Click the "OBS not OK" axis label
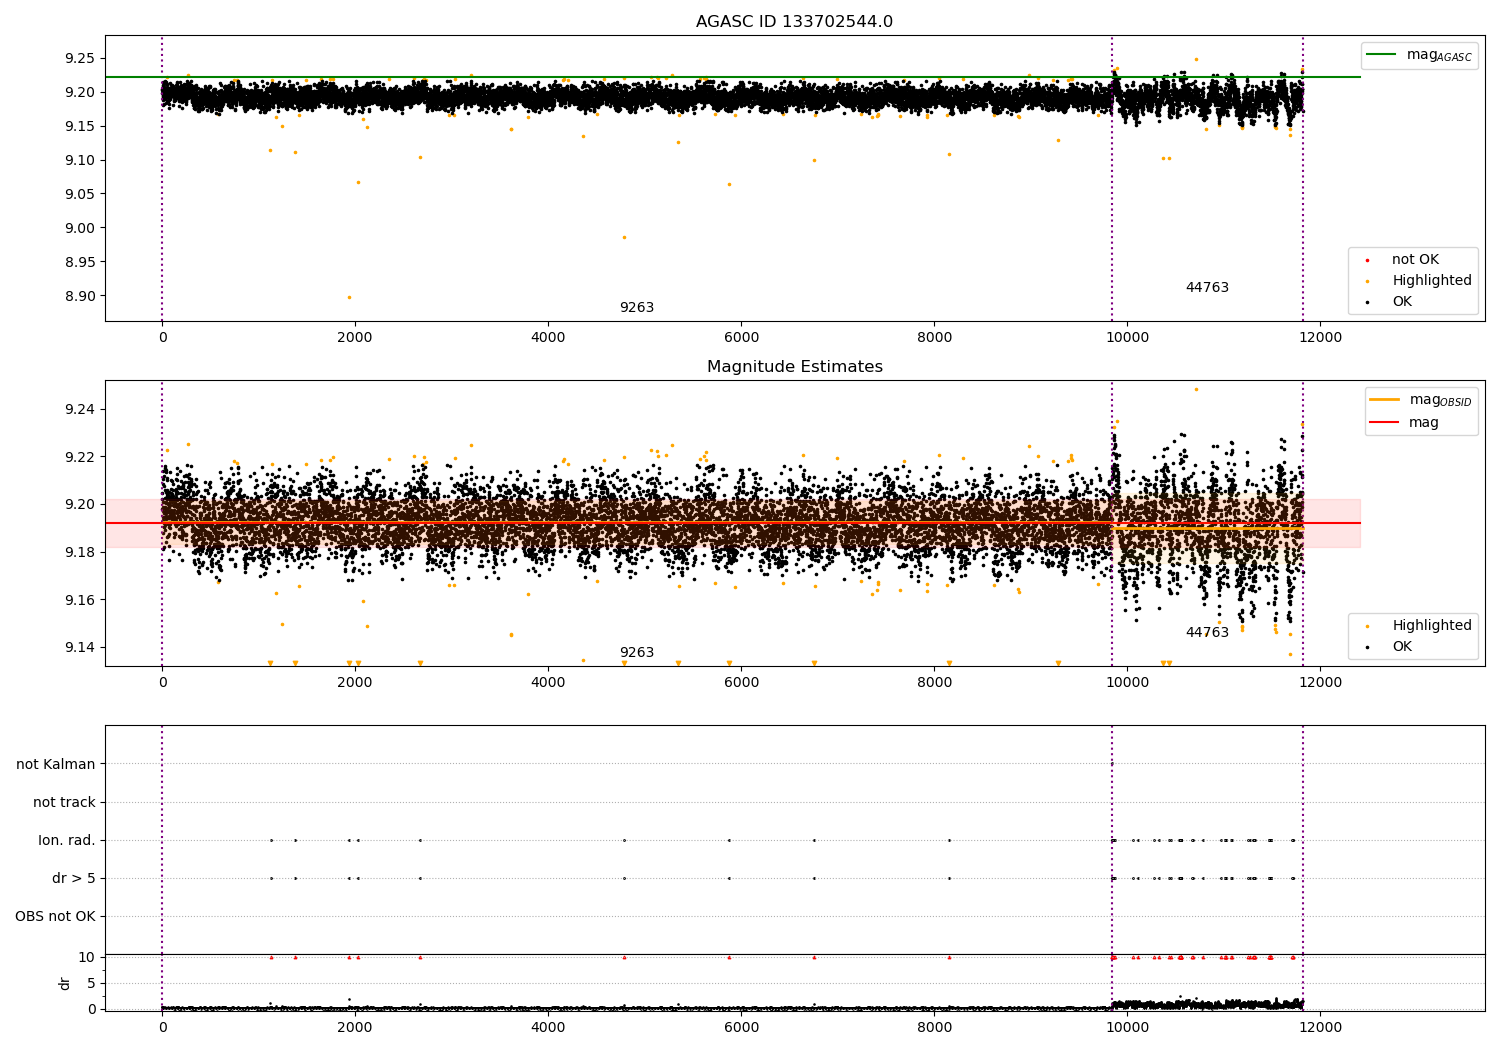 coord(55,916)
